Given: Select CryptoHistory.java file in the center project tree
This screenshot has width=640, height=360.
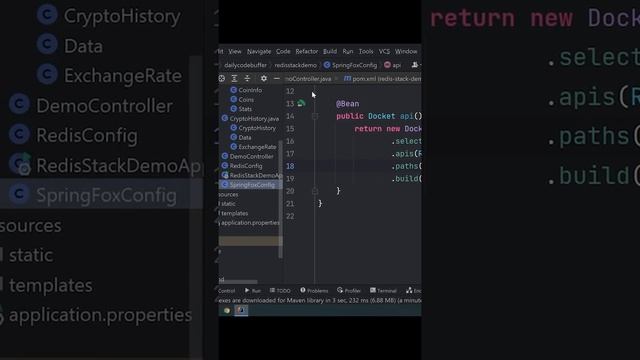Looking at the screenshot, I should (x=250, y=118).
